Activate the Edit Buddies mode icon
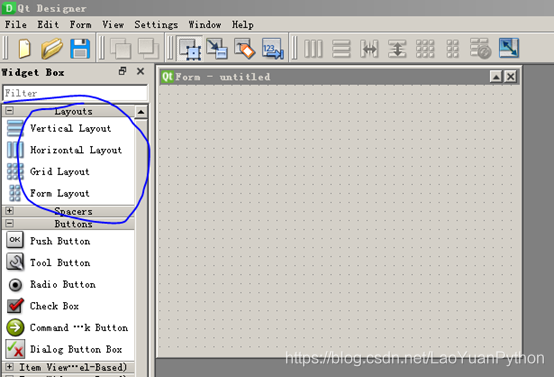The height and width of the screenshot is (377, 554). coord(244,48)
